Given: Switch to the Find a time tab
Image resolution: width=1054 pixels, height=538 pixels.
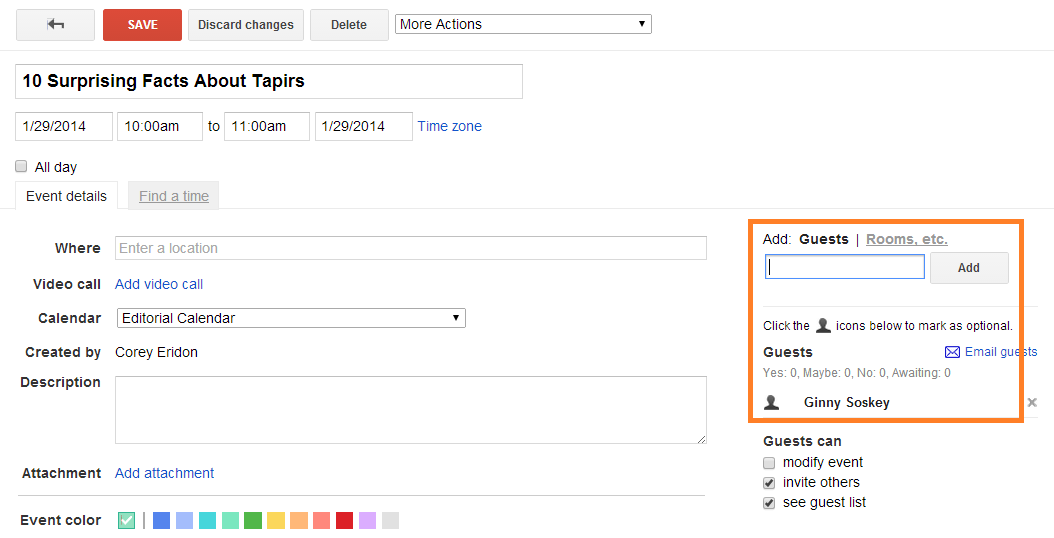Looking at the screenshot, I should [x=174, y=196].
